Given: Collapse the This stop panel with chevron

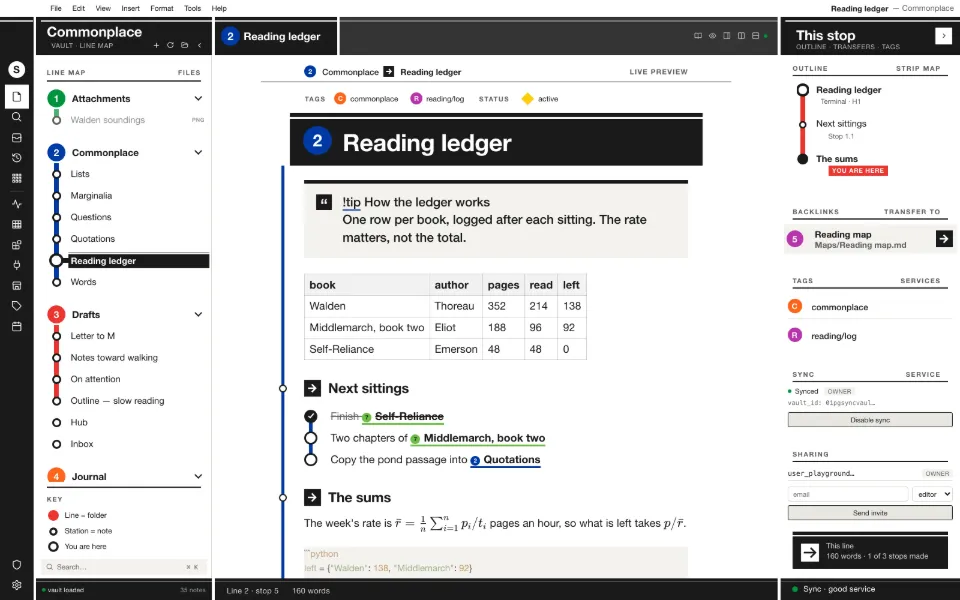Looking at the screenshot, I should tap(943, 36).
